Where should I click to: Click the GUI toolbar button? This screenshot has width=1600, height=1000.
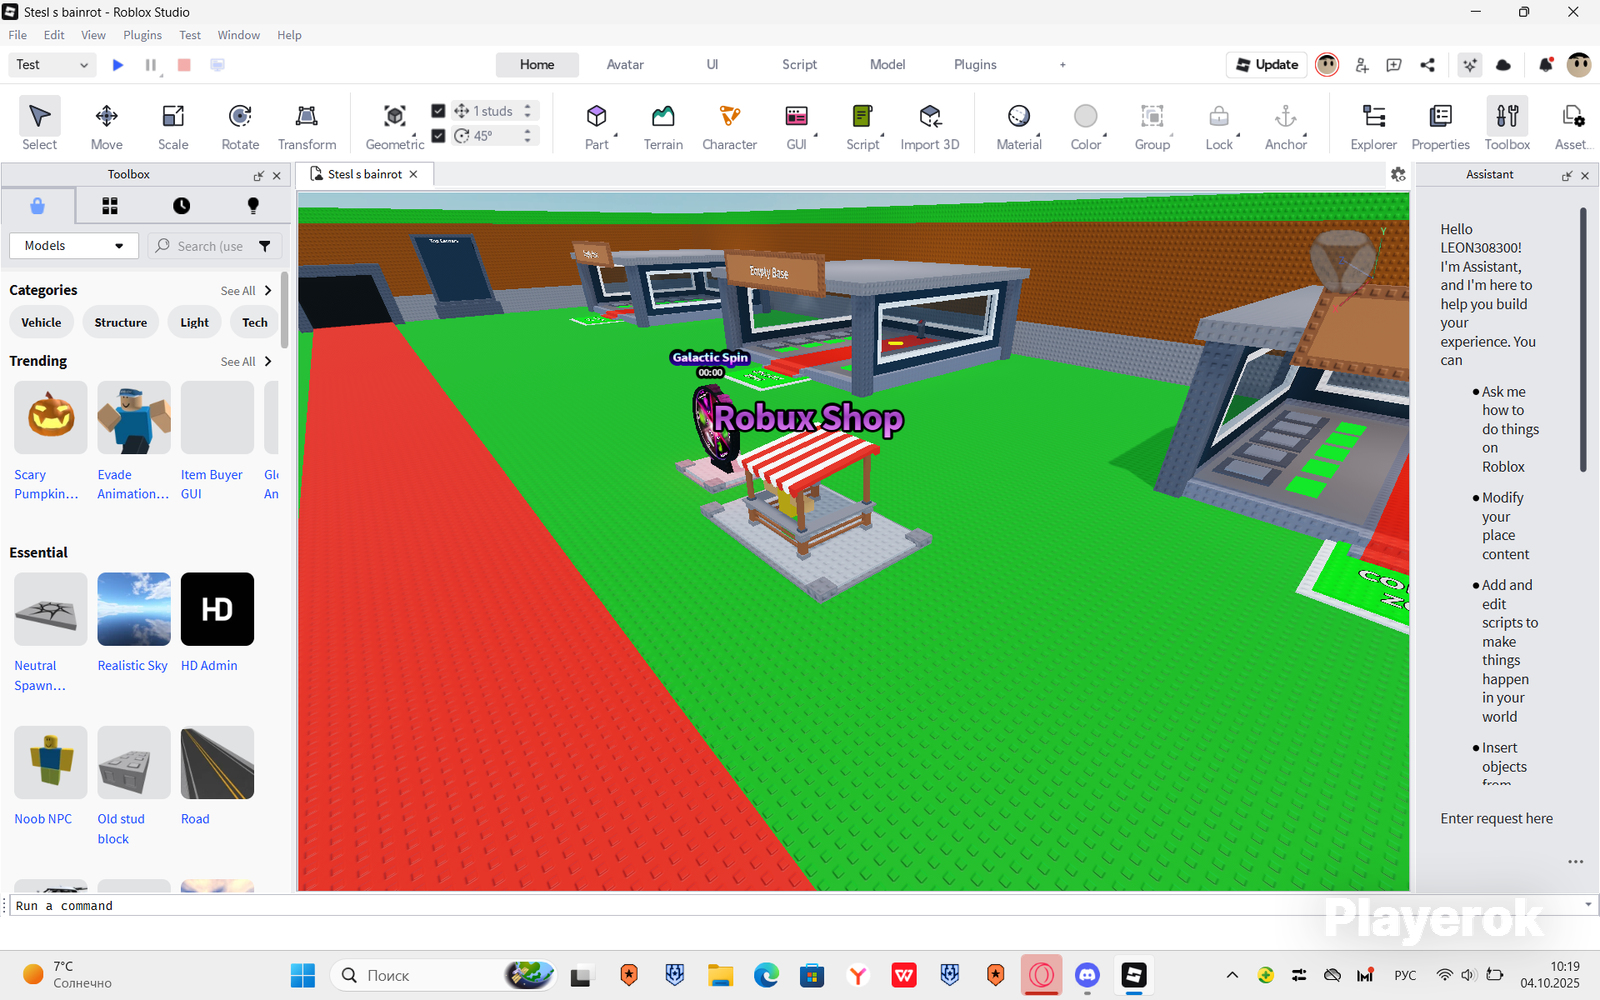(797, 125)
